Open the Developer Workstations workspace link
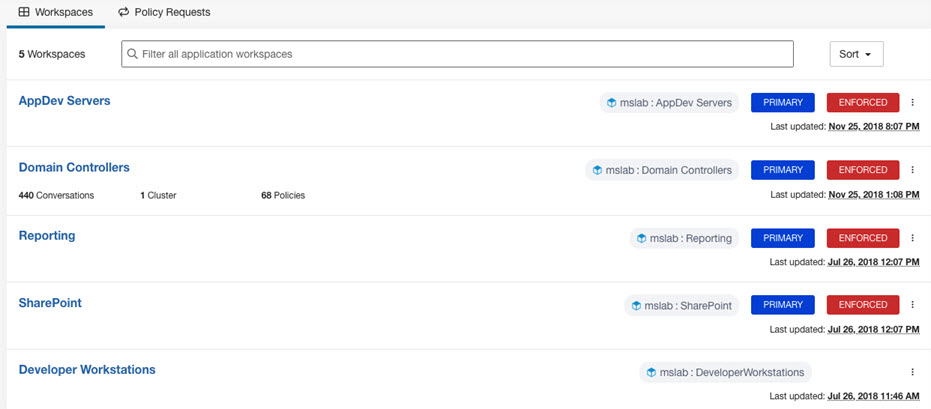The height and width of the screenshot is (409, 931). click(x=87, y=369)
